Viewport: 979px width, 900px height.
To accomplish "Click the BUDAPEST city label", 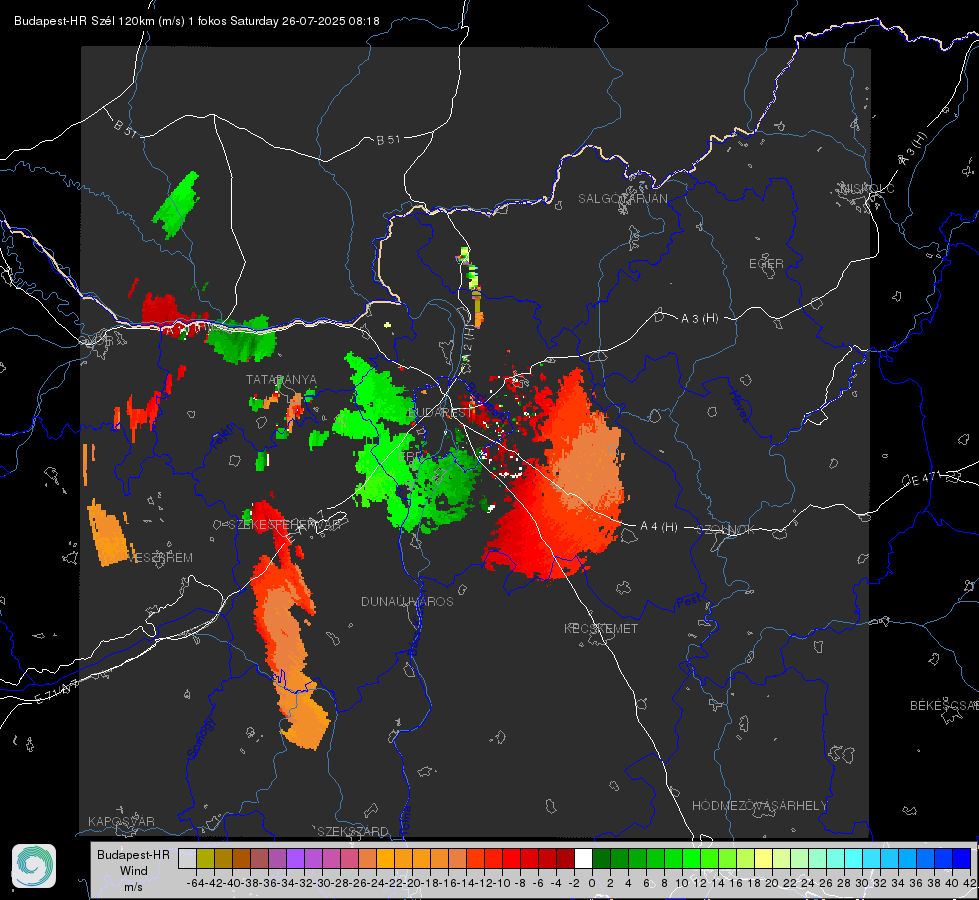I will tap(440, 413).
